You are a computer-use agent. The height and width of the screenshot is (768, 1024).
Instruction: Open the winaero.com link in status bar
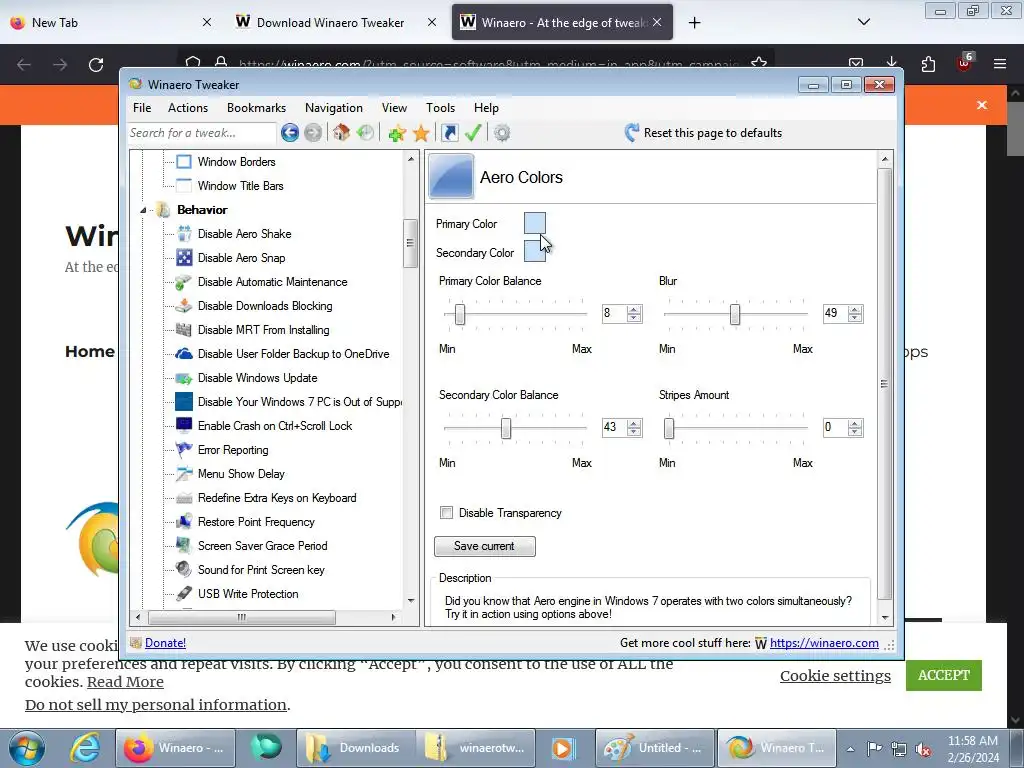coord(824,643)
